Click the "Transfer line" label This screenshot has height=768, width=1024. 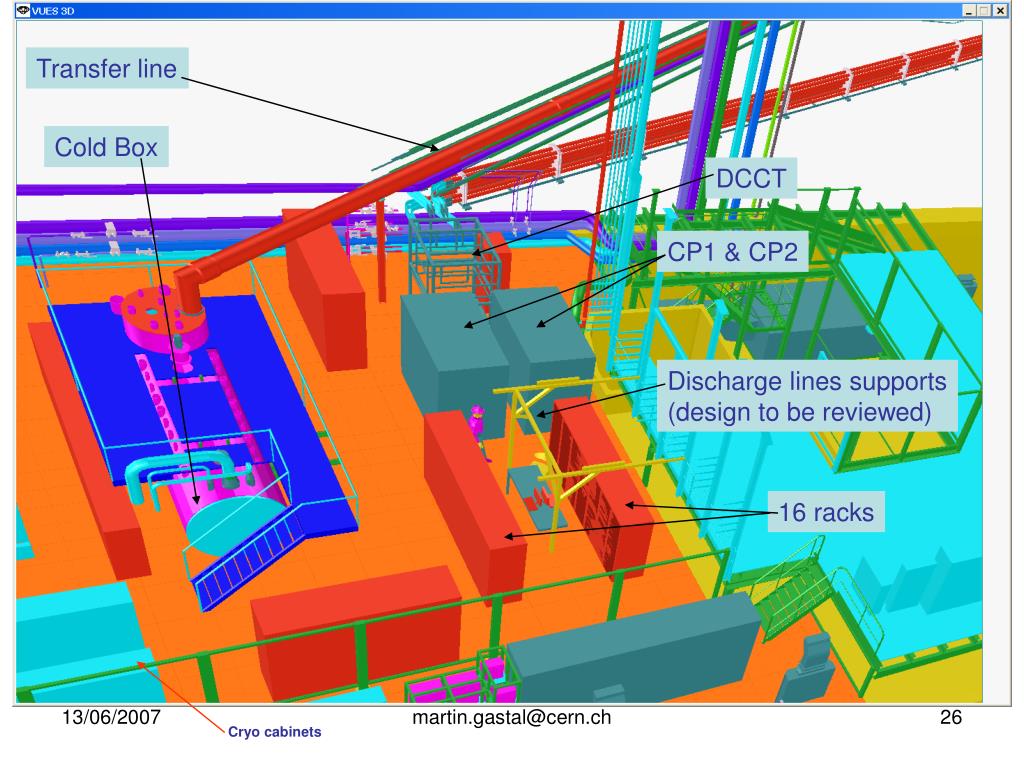[x=106, y=68]
